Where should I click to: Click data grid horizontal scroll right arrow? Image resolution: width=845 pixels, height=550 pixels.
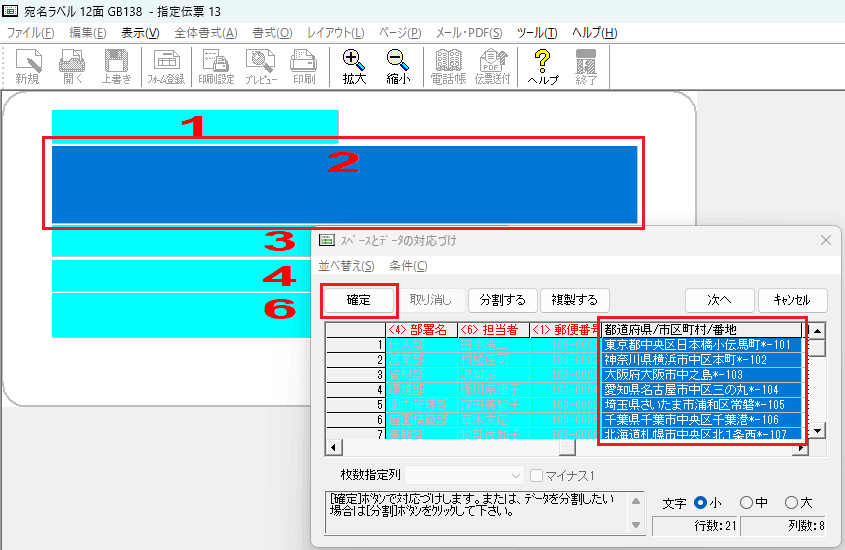point(801,448)
